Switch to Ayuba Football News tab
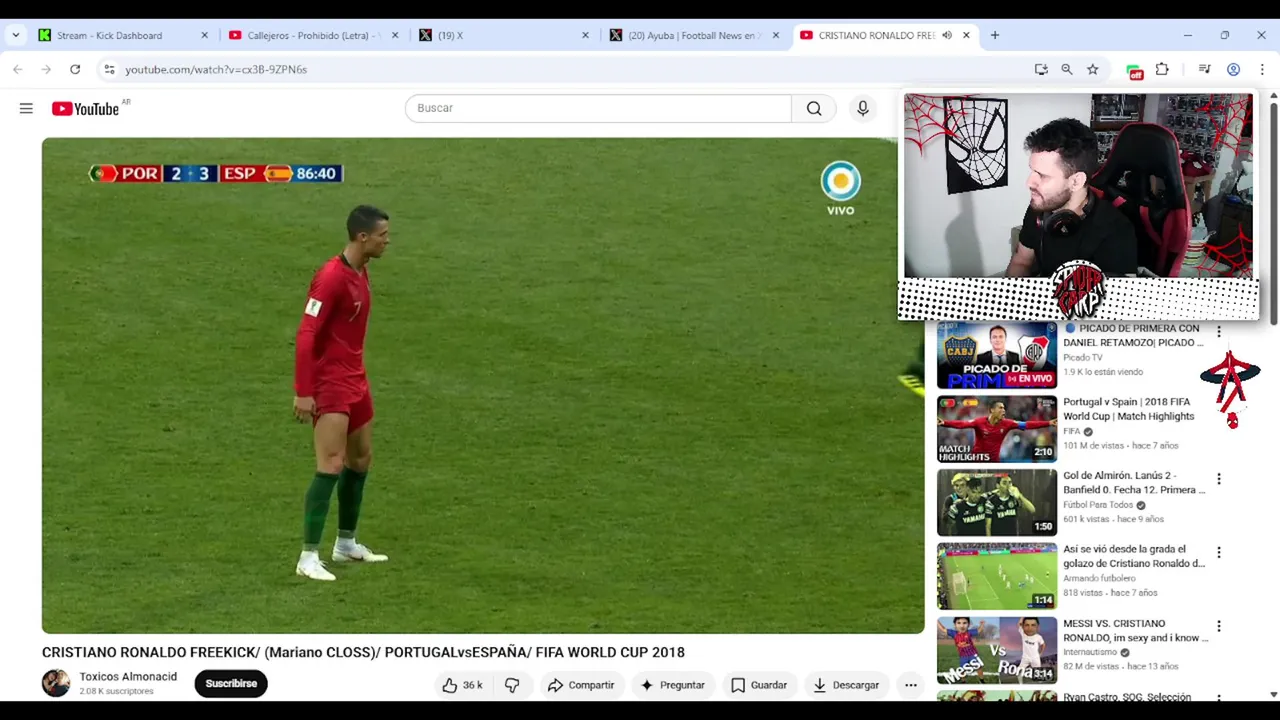Screen dimensions: 1280x720 pyautogui.click(x=694, y=35)
